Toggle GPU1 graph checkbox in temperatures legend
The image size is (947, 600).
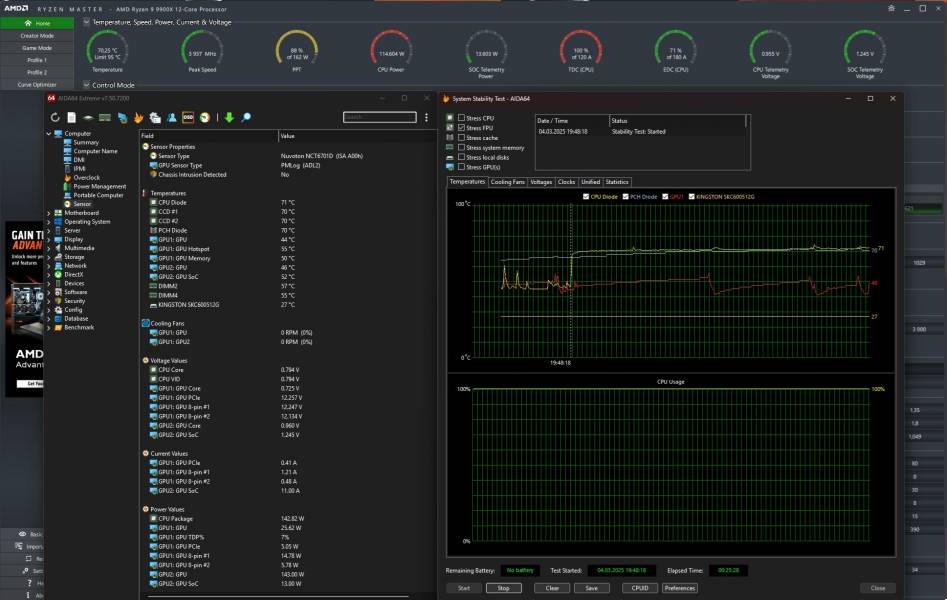pos(666,196)
